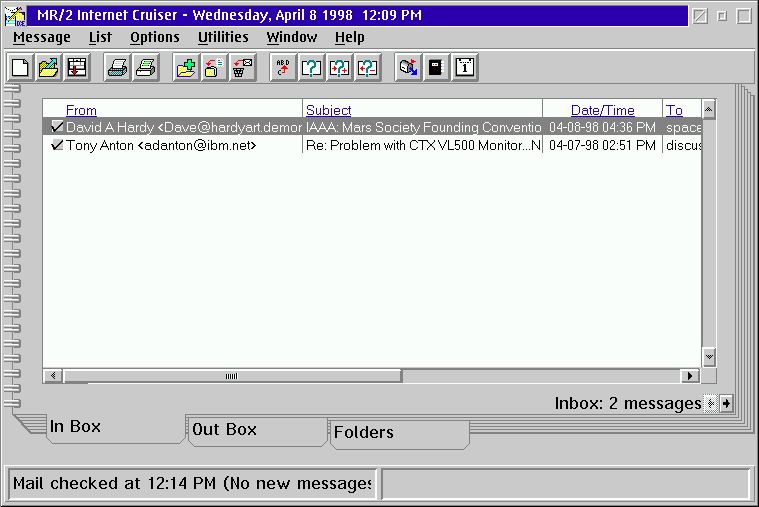This screenshot has width=759, height=507.
Task: Click the envelope to trash basket icon
Action: click(243, 67)
